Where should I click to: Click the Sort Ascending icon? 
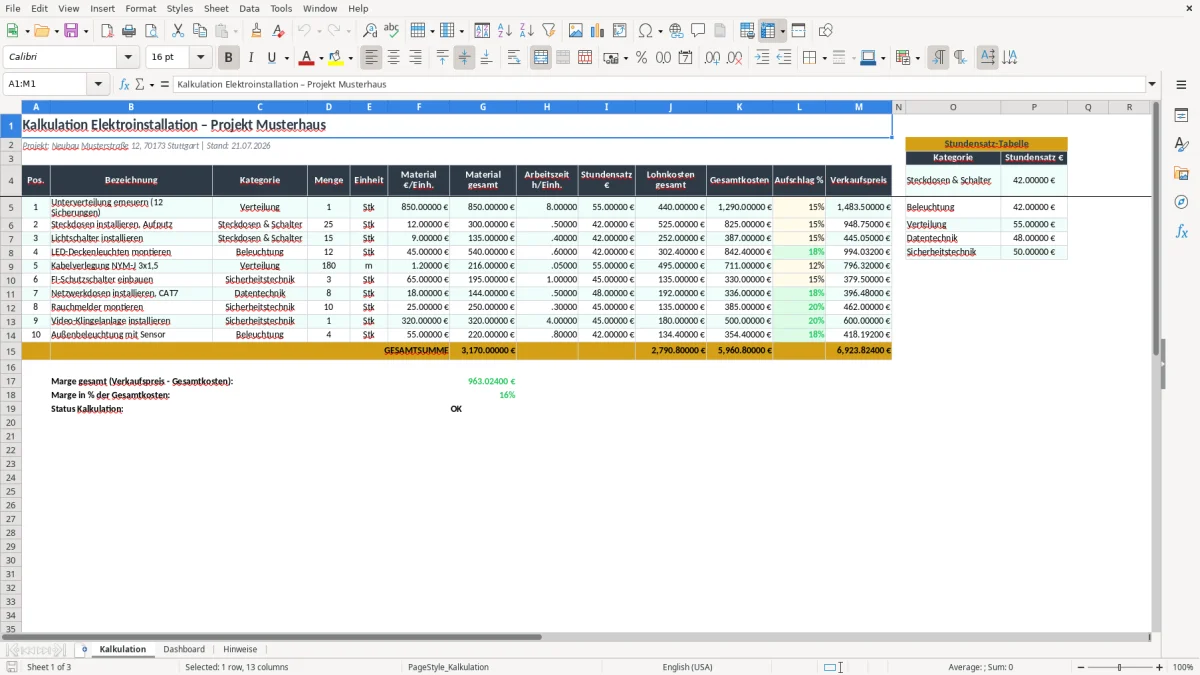pos(505,31)
